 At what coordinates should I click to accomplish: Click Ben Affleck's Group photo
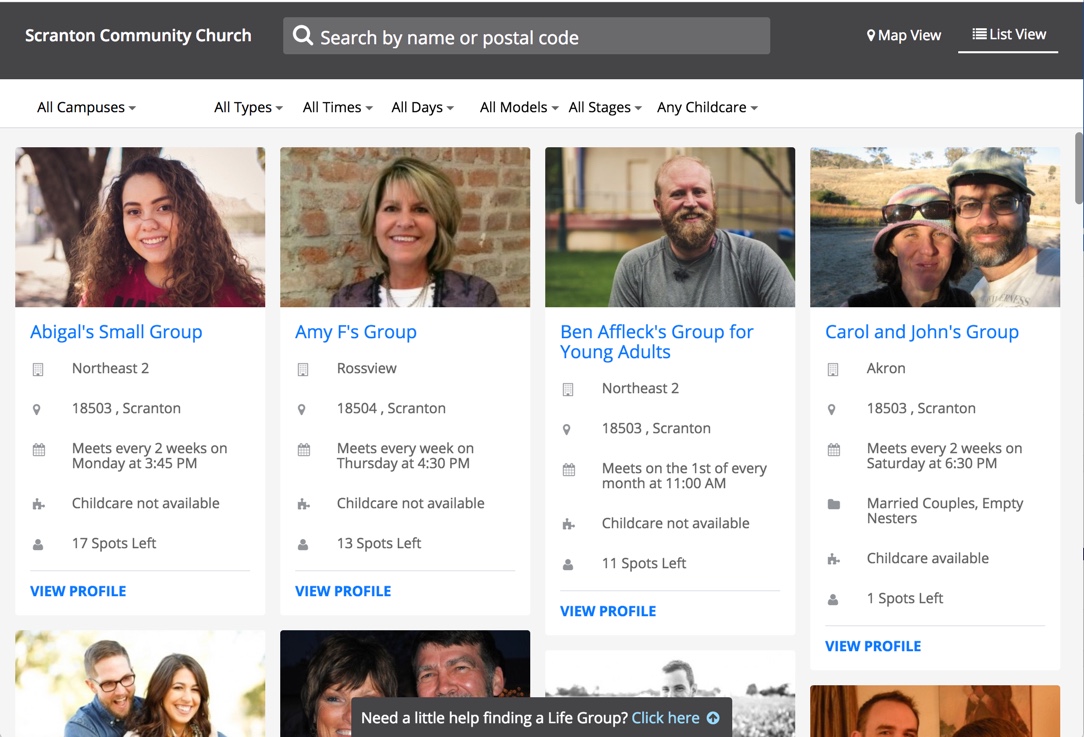coord(670,227)
